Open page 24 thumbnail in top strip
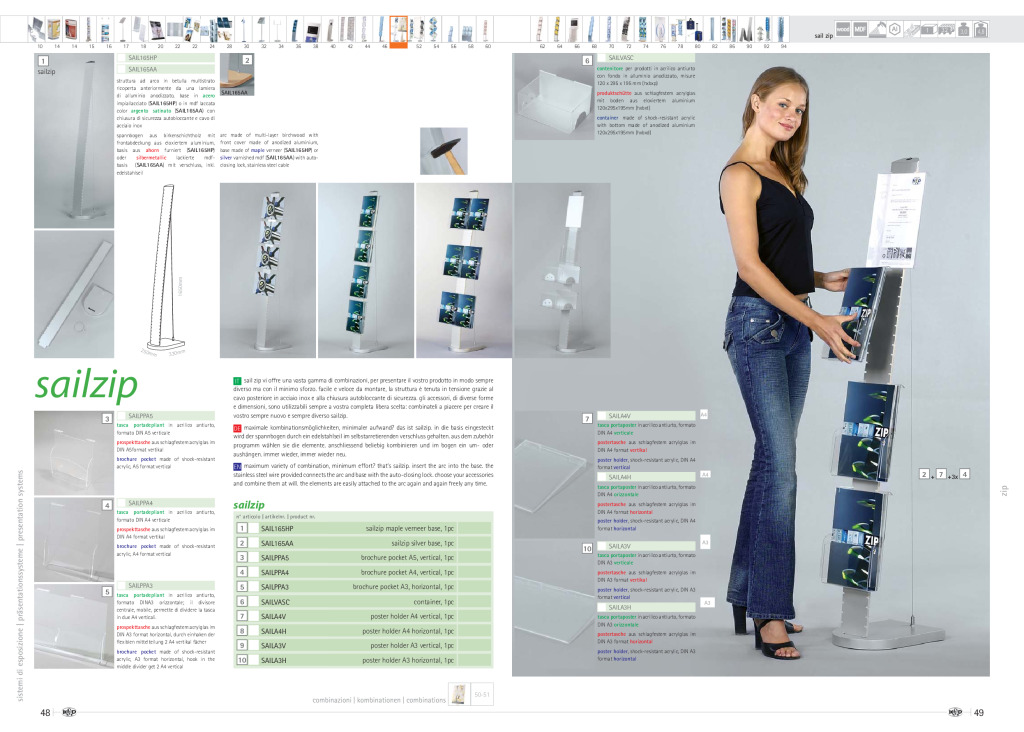The width and height of the screenshot is (1024, 732). point(209,29)
